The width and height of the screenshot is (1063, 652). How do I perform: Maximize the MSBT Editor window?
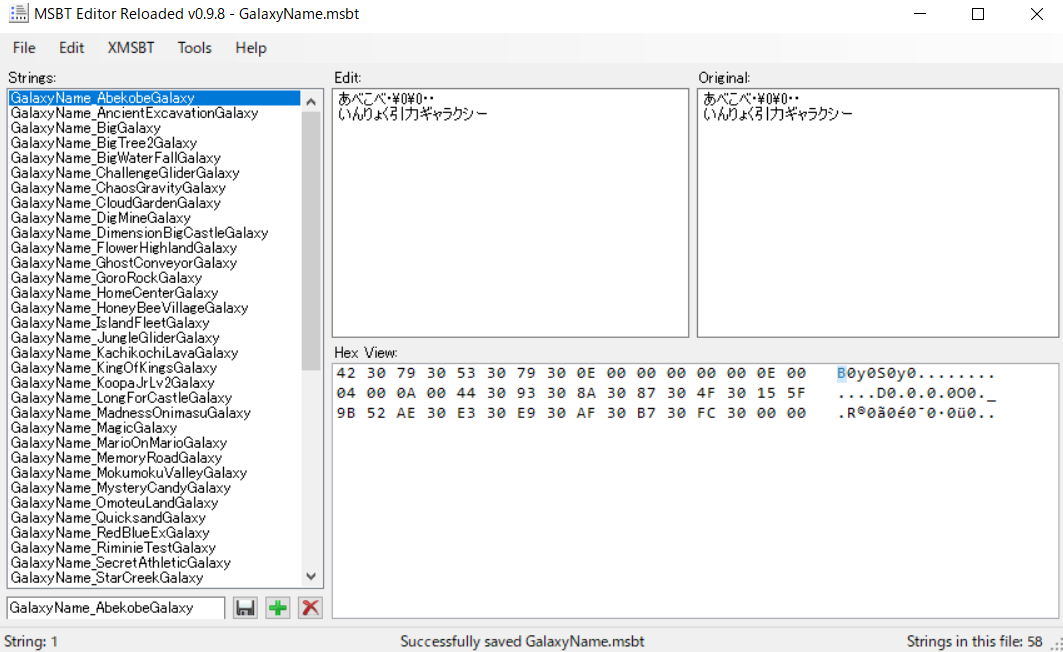(978, 14)
